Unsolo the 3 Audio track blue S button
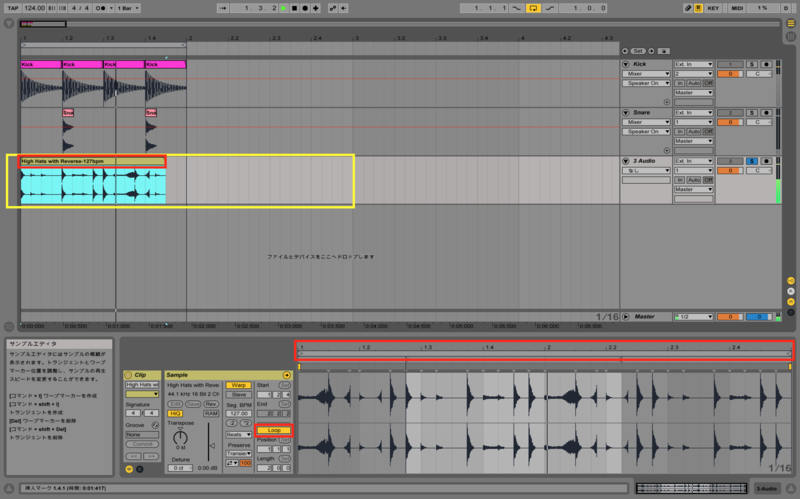 [x=752, y=161]
